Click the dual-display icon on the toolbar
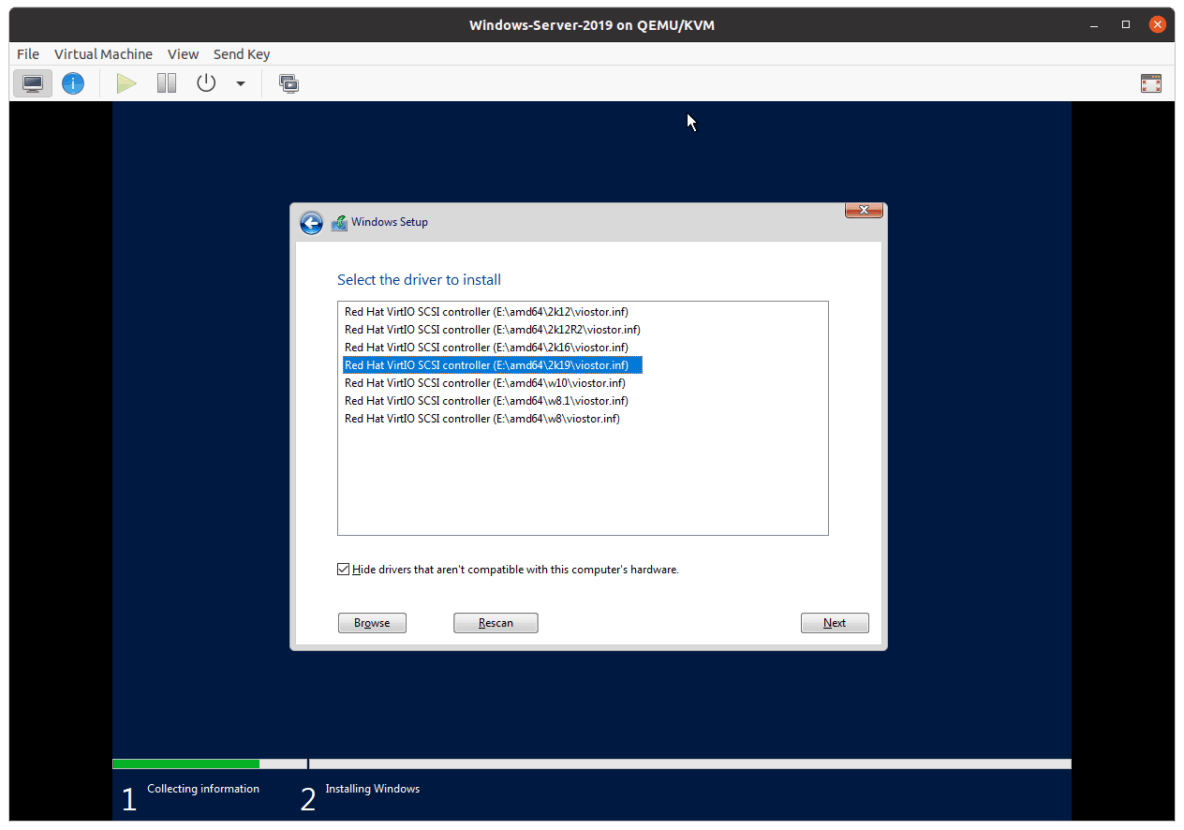The width and height of the screenshot is (1184, 830). pos(289,83)
